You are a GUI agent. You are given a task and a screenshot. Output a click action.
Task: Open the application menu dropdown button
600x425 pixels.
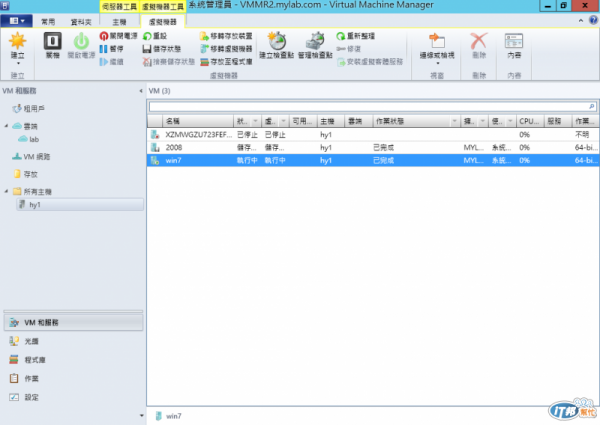pos(17,21)
